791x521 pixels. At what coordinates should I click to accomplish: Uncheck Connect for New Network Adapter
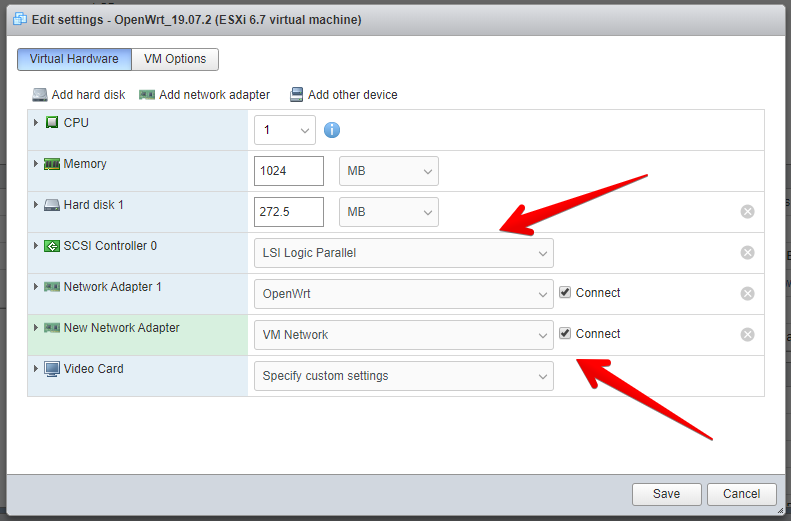[565, 334]
